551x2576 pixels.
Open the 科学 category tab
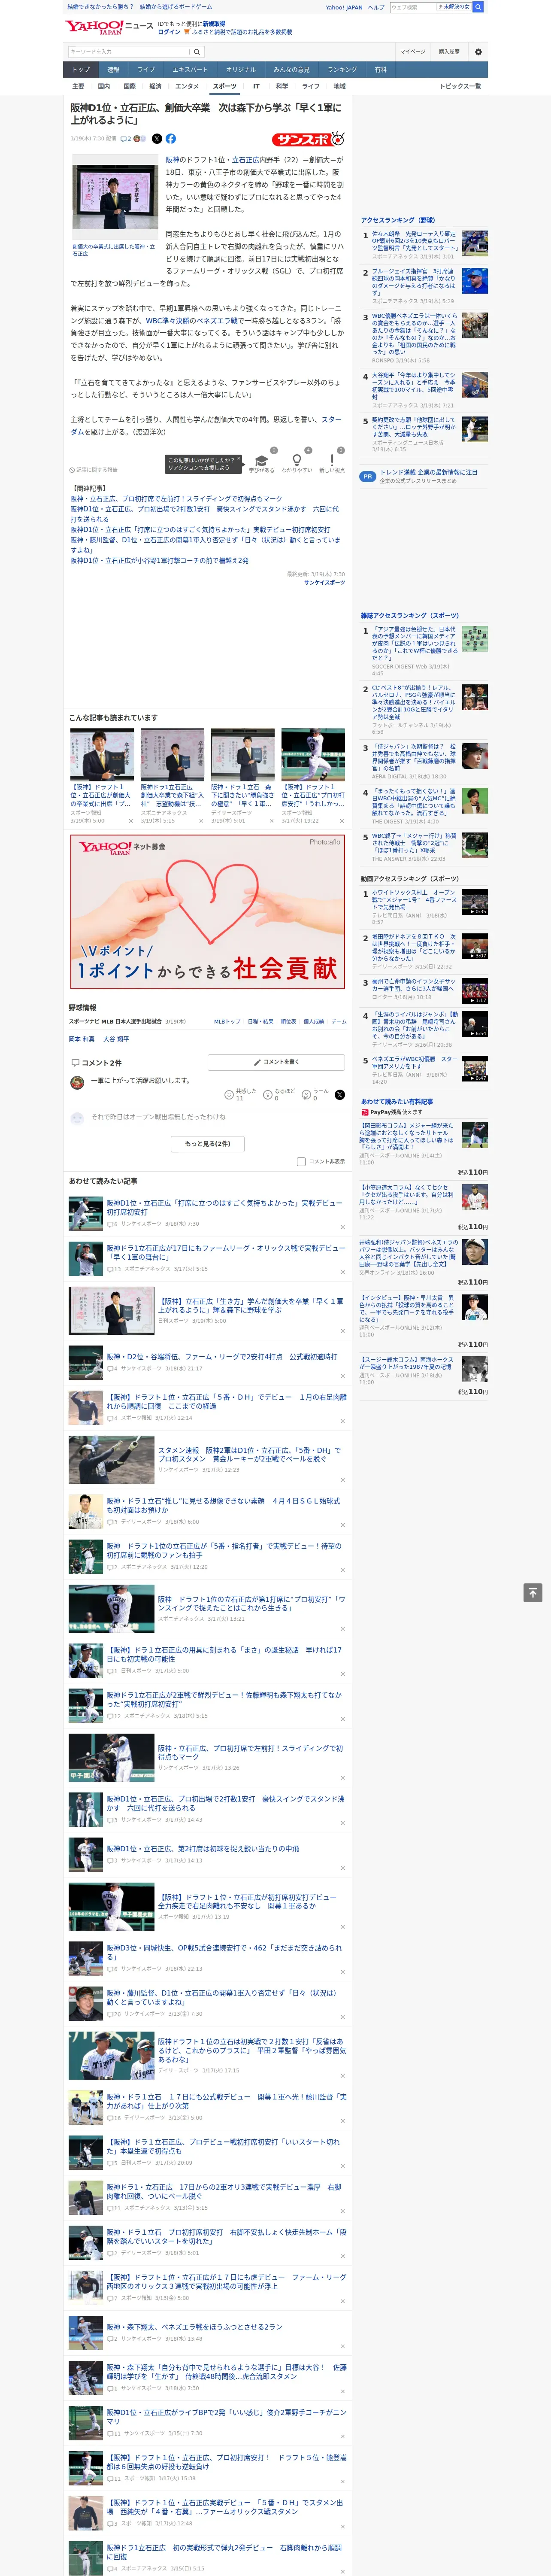point(282,86)
